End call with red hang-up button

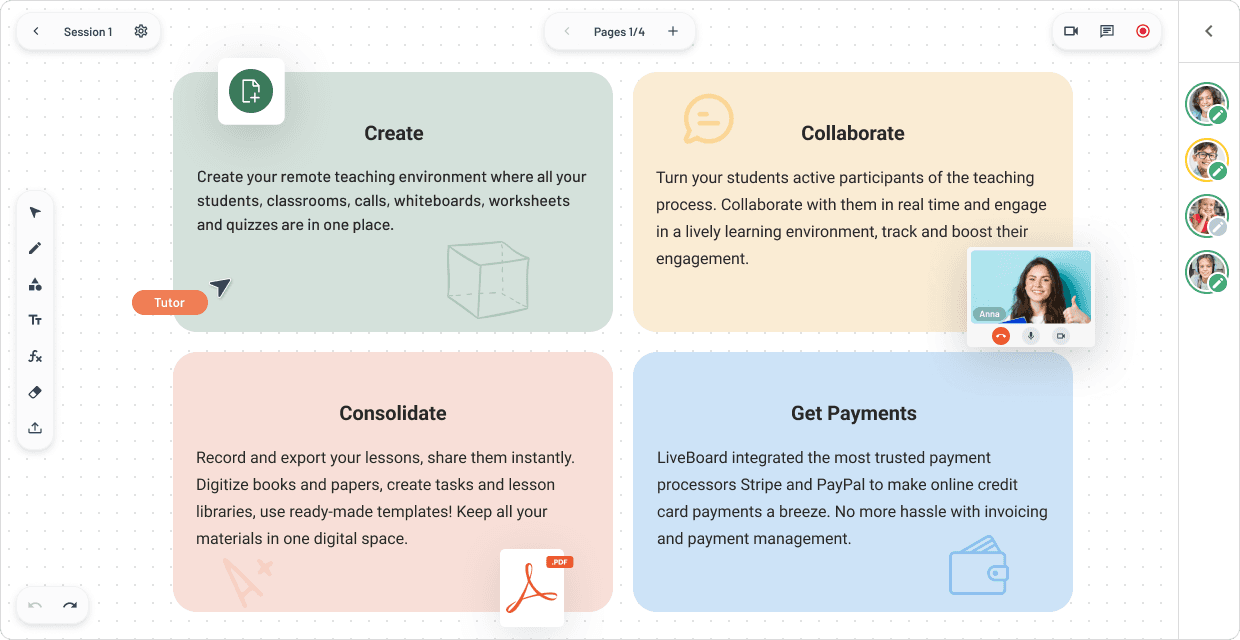(1001, 336)
